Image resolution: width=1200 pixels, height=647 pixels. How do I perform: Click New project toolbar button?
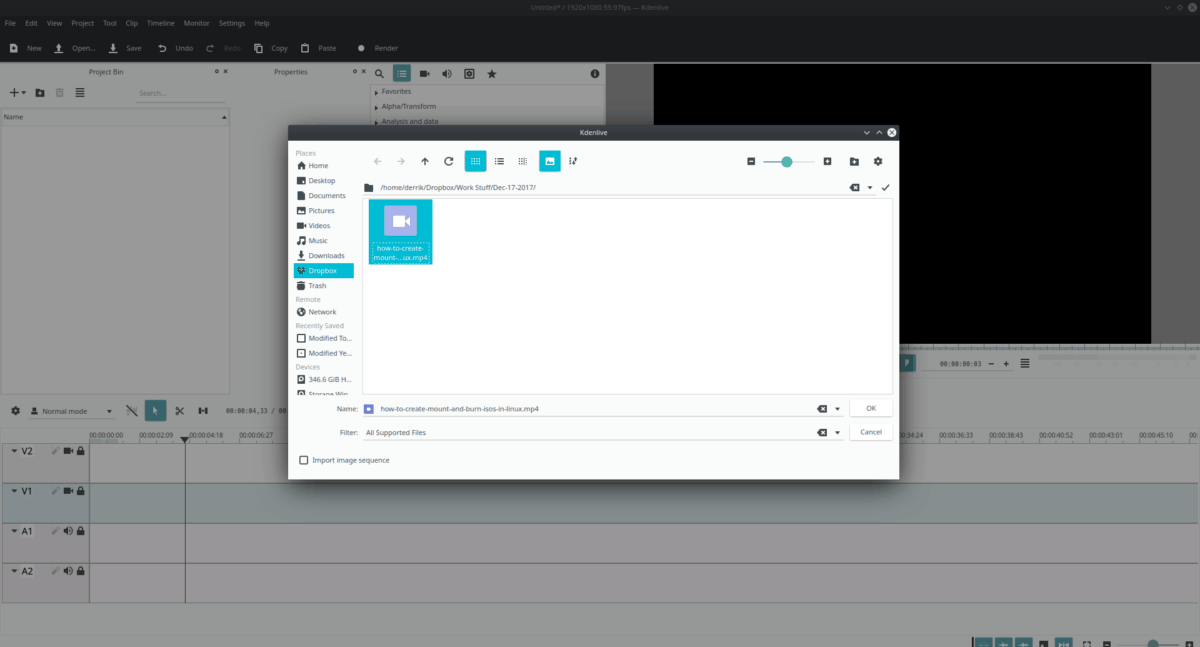click(x=25, y=48)
